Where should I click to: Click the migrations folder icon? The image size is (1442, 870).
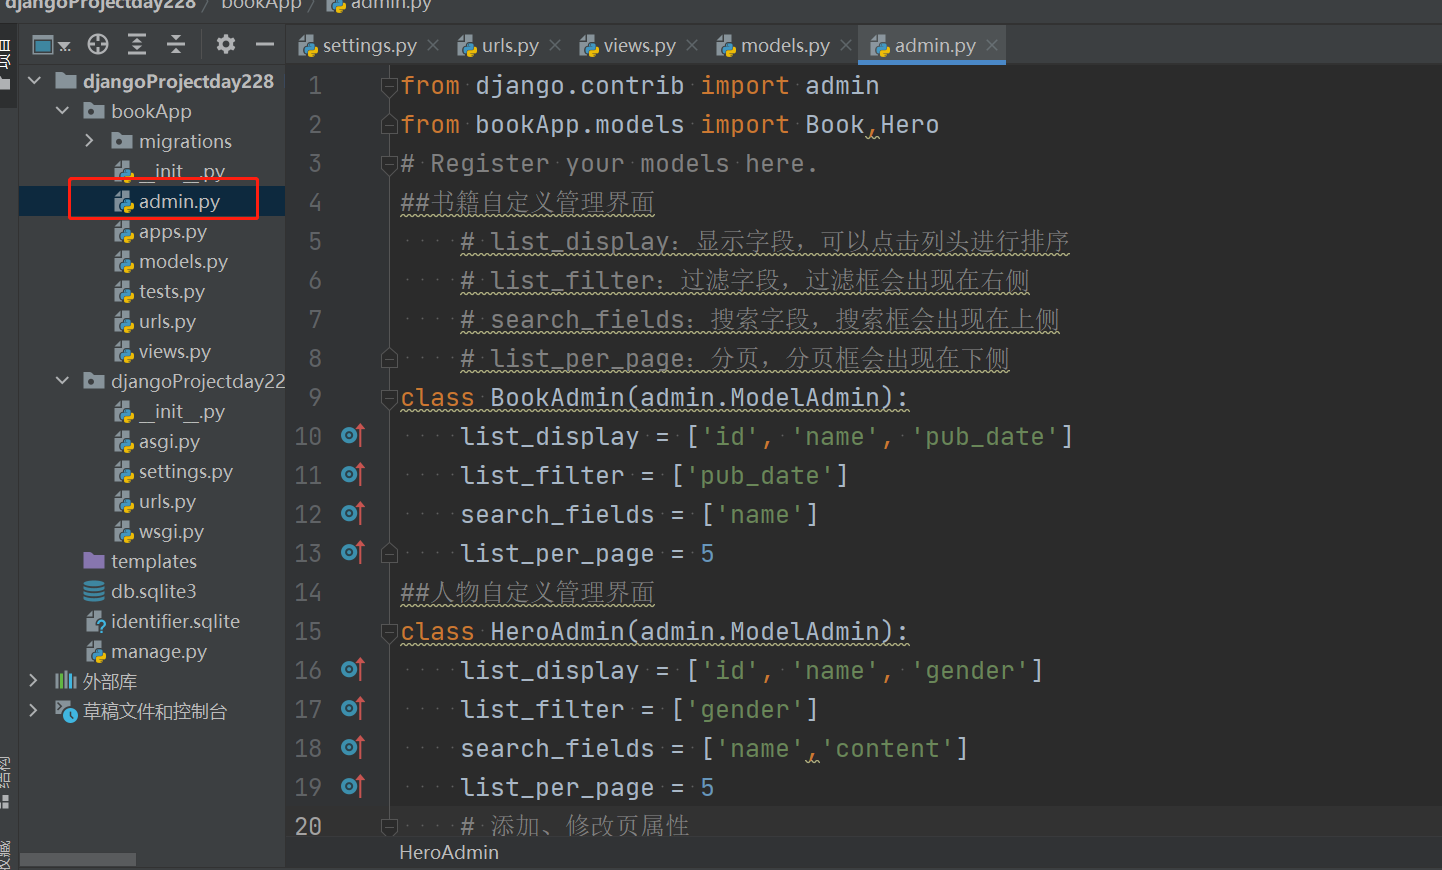click(x=122, y=141)
